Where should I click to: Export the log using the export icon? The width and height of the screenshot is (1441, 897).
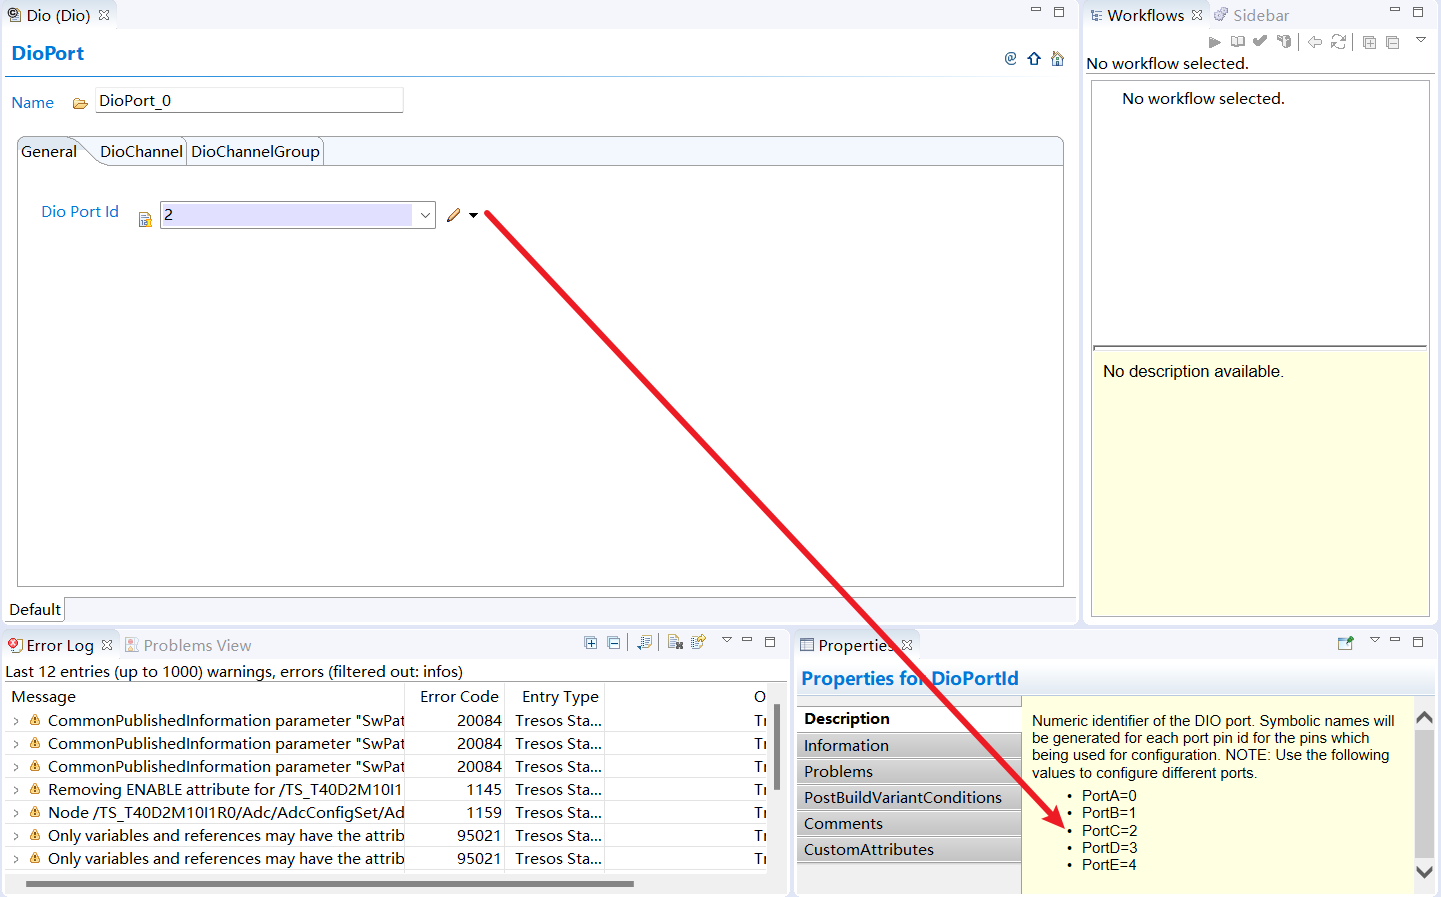698,642
